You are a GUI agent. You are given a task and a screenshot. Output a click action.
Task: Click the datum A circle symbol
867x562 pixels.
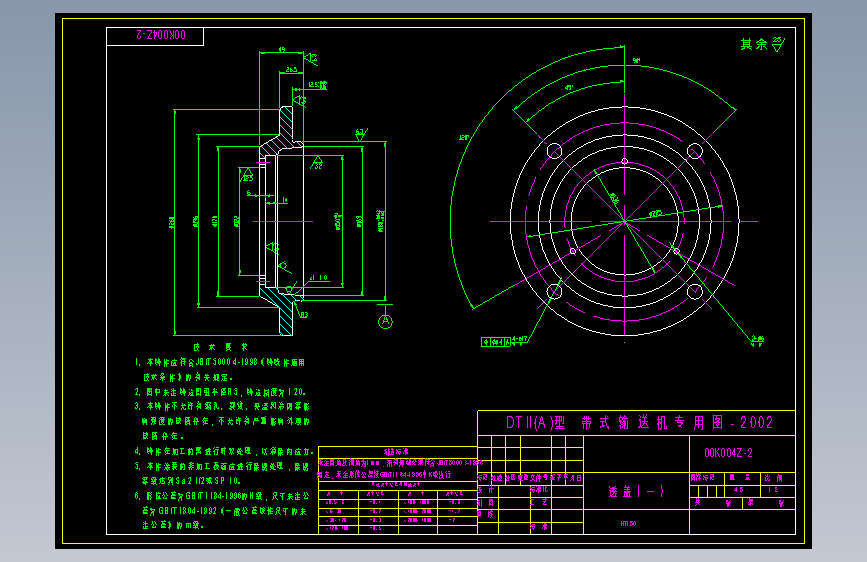click(x=385, y=321)
